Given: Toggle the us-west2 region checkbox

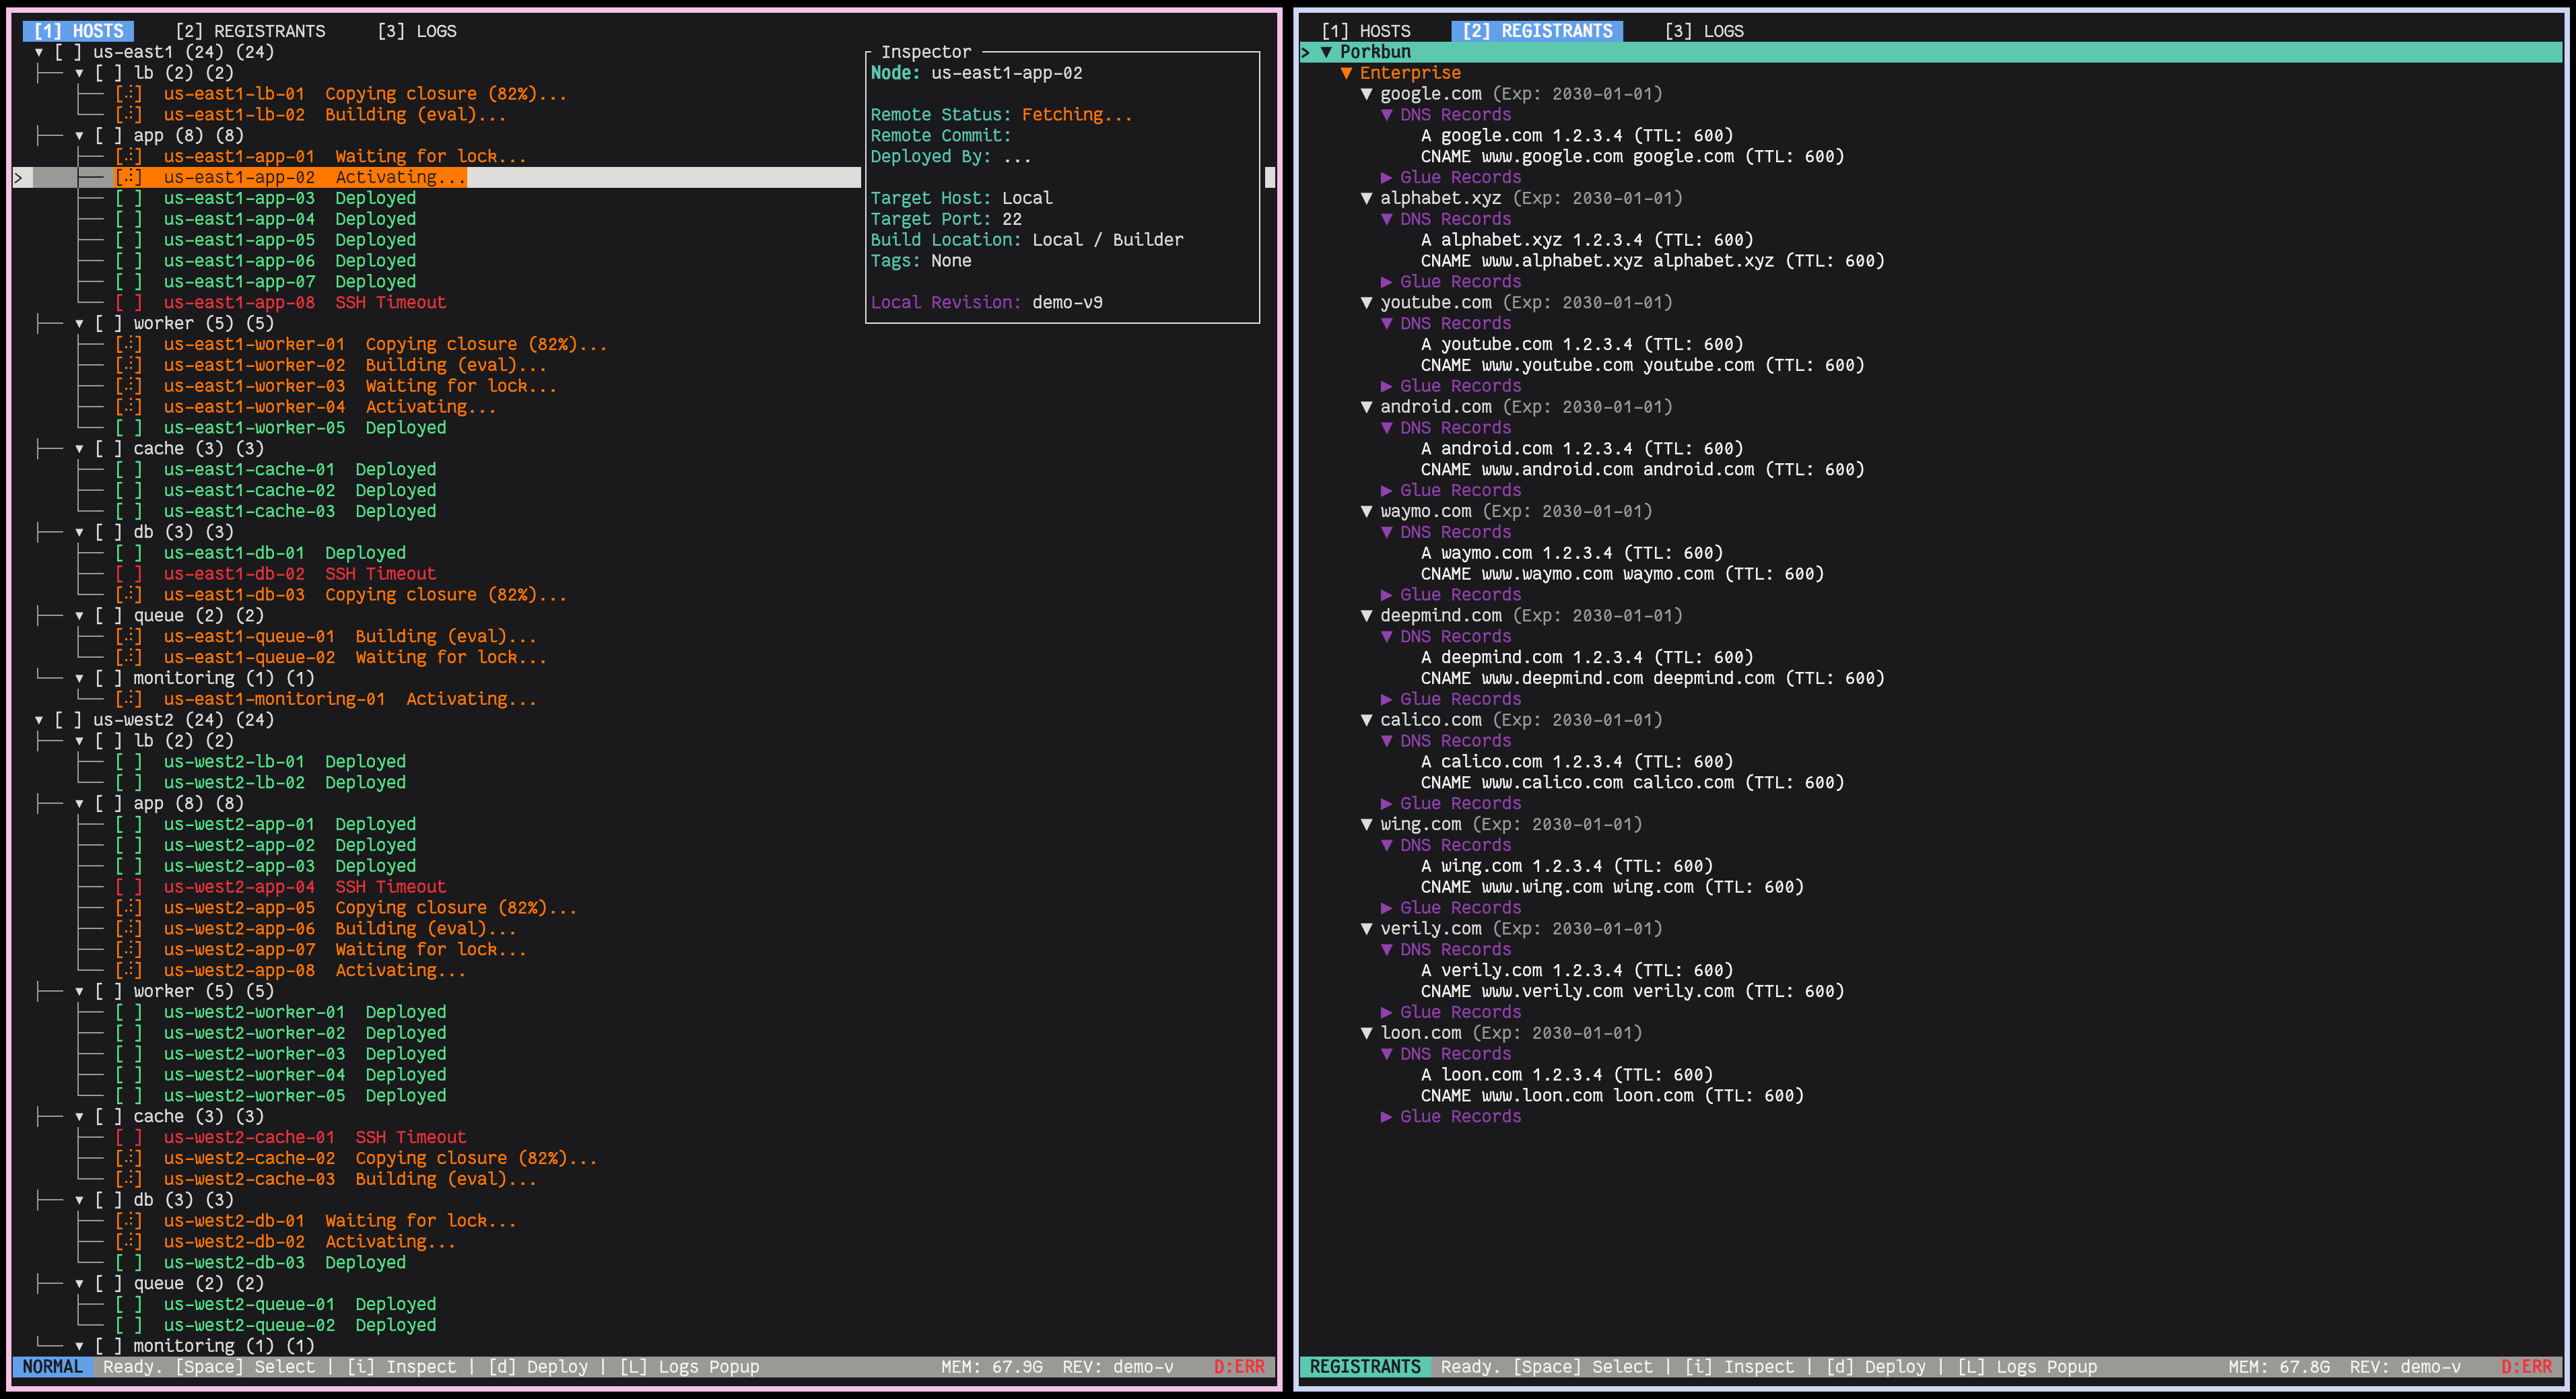Looking at the screenshot, I should click(x=68, y=720).
